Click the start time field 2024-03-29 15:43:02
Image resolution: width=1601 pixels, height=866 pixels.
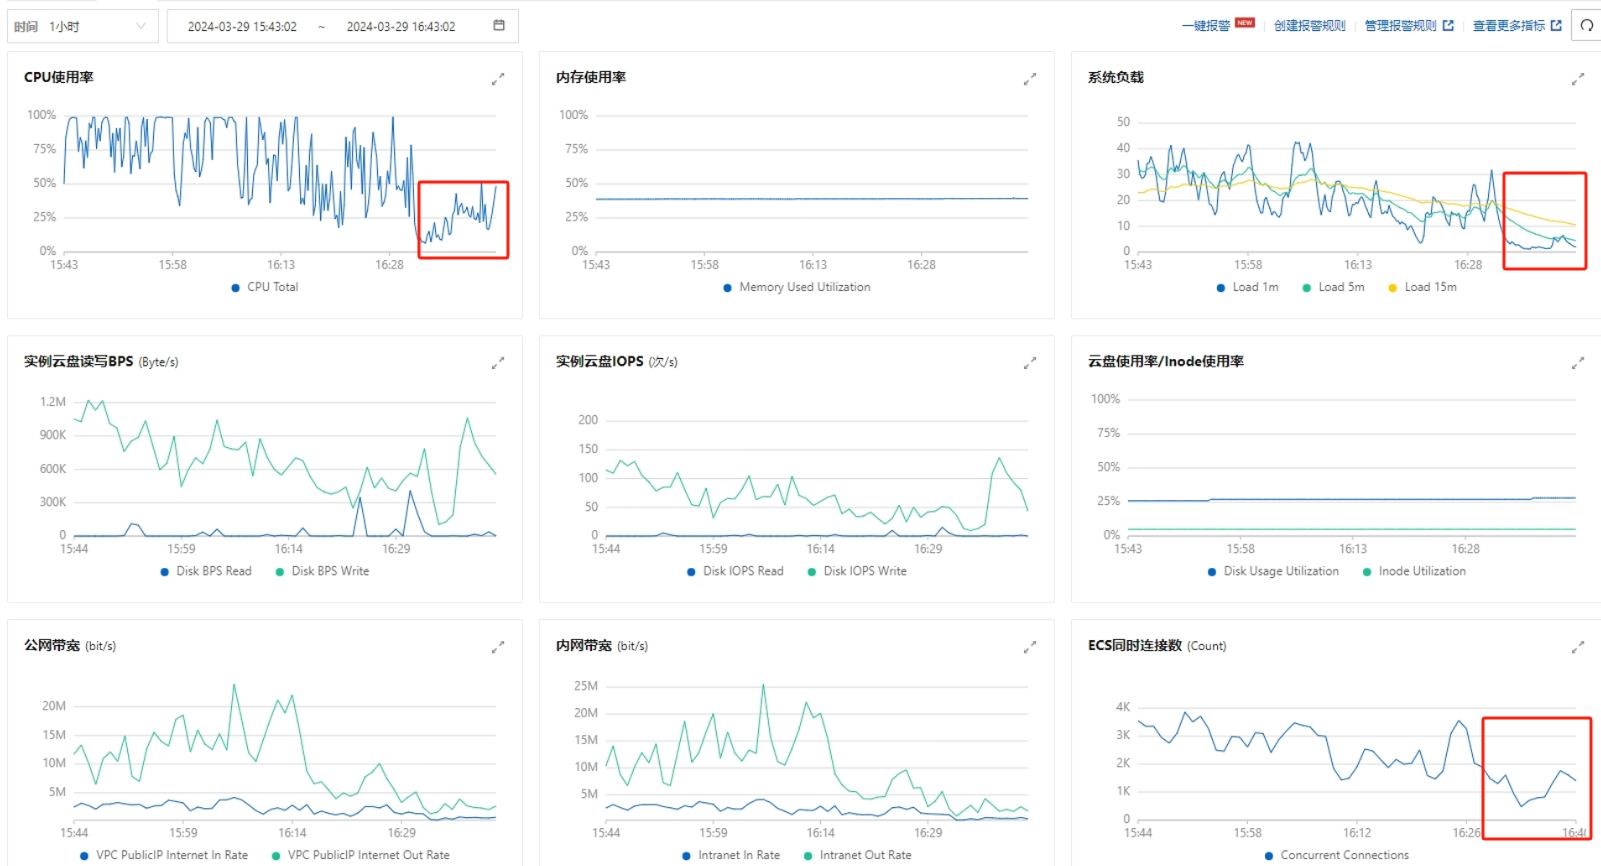[x=242, y=27]
